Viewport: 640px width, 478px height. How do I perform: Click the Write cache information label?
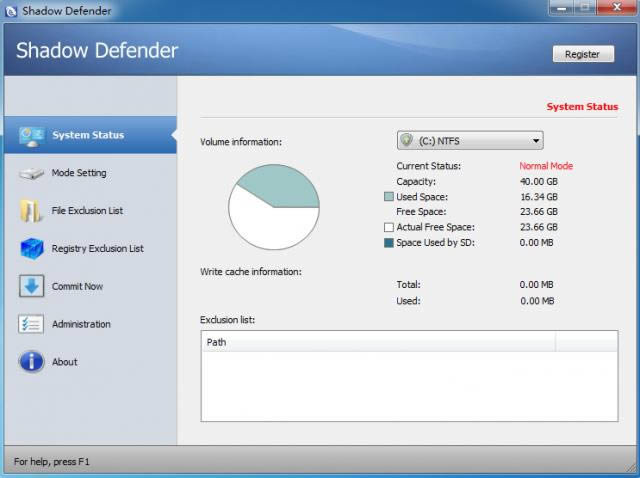[251, 272]
